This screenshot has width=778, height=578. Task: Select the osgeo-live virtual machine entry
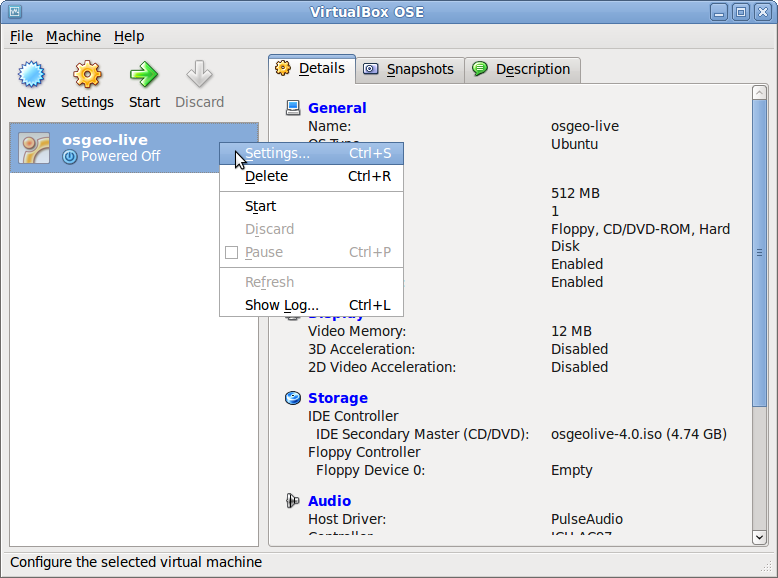click(134, 148)
